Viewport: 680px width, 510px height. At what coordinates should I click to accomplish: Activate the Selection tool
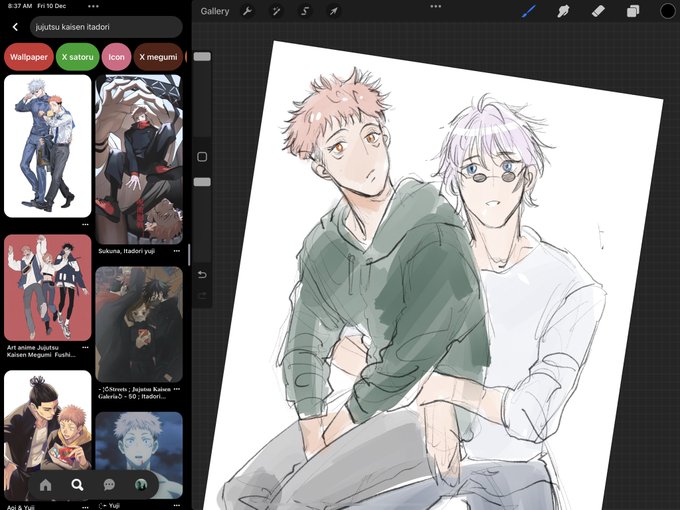click(x=305, y=11)
